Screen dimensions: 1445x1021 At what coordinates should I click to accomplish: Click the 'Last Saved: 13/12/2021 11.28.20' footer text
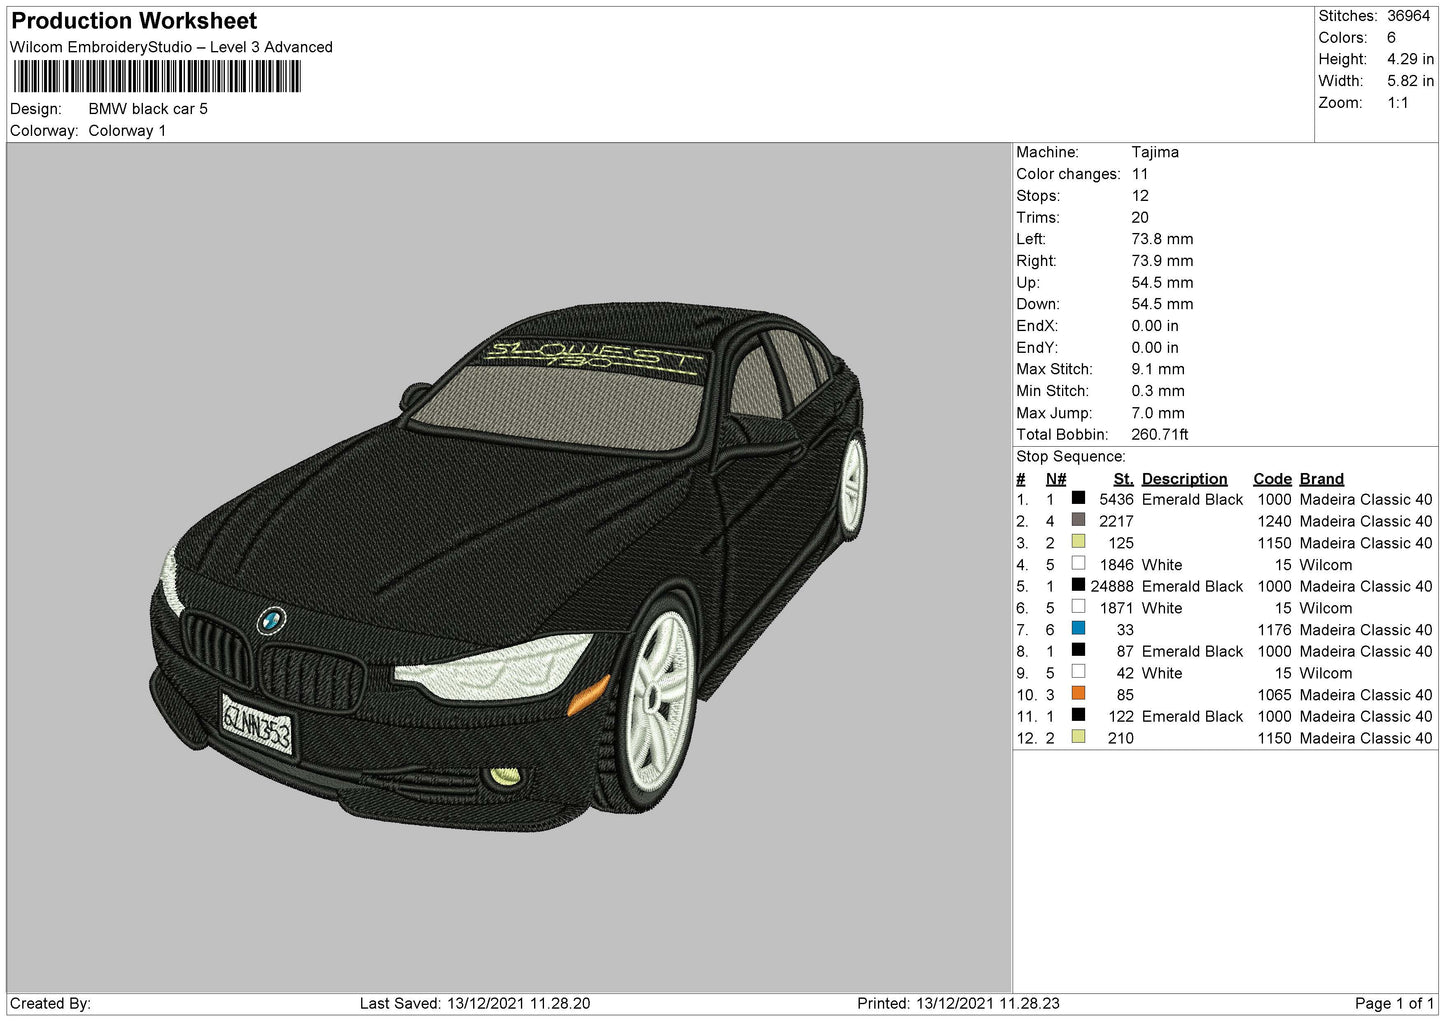coord(475,1004)
